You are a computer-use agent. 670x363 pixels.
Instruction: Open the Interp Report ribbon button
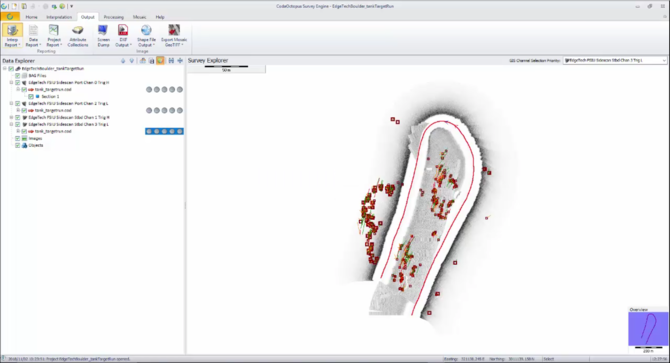[12, 35]
